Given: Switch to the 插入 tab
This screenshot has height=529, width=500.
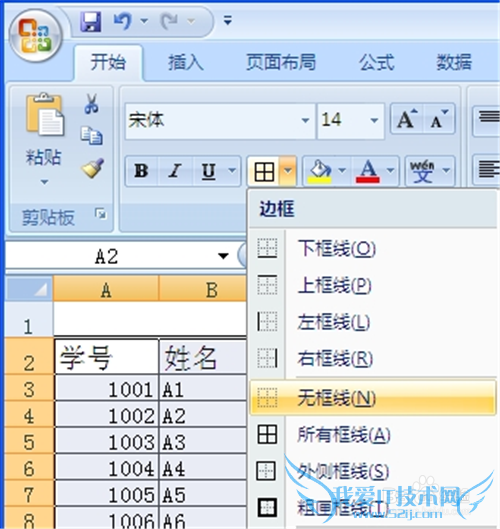Looking at the screenshot, I should (x=186, y=63).
